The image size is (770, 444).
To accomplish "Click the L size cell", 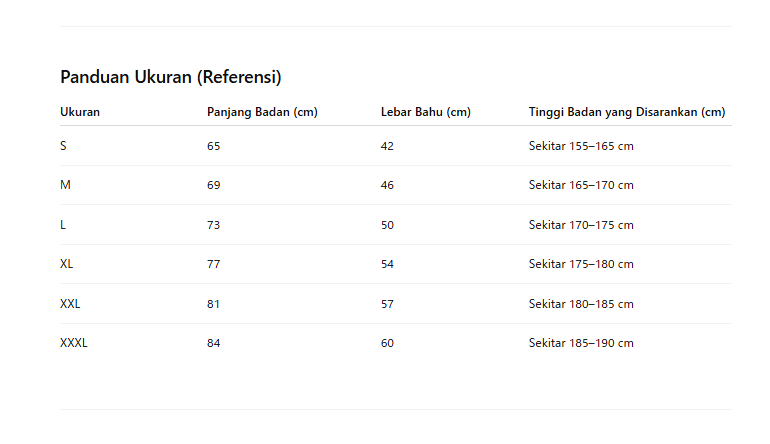I will coord(63,225).
